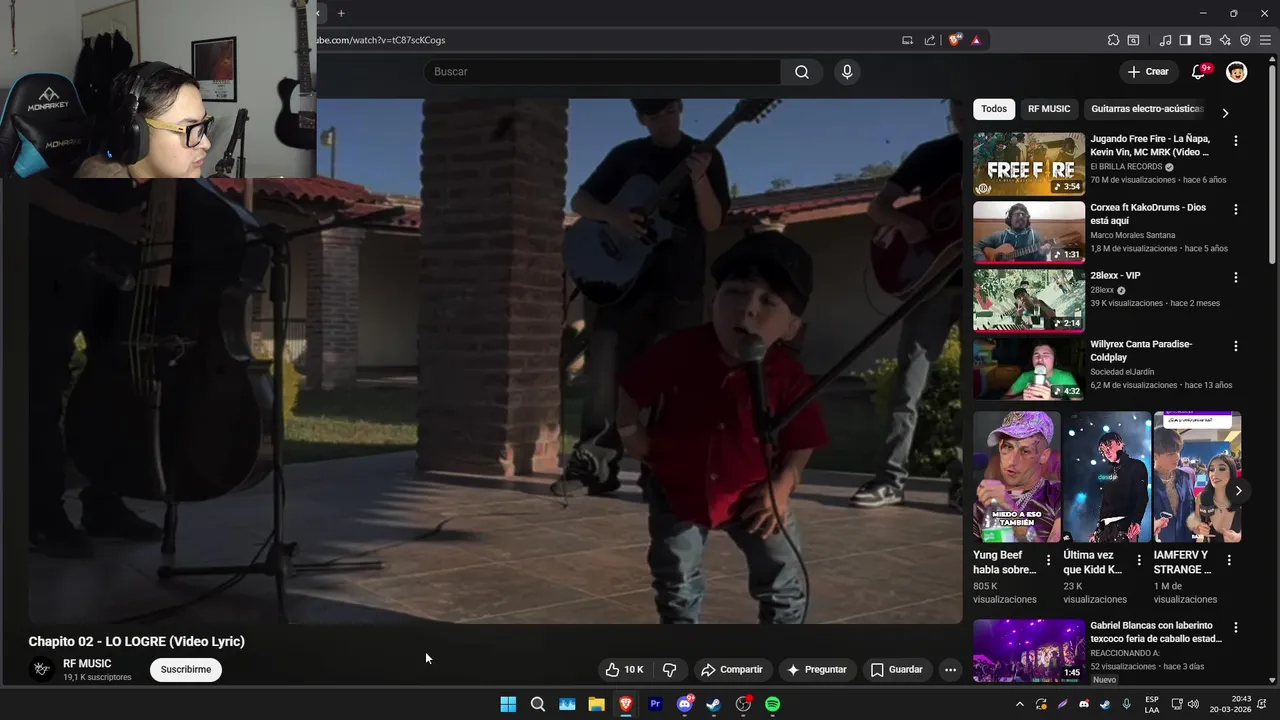Open options for Willyrex Canta Paradise video

(1236, 346)
